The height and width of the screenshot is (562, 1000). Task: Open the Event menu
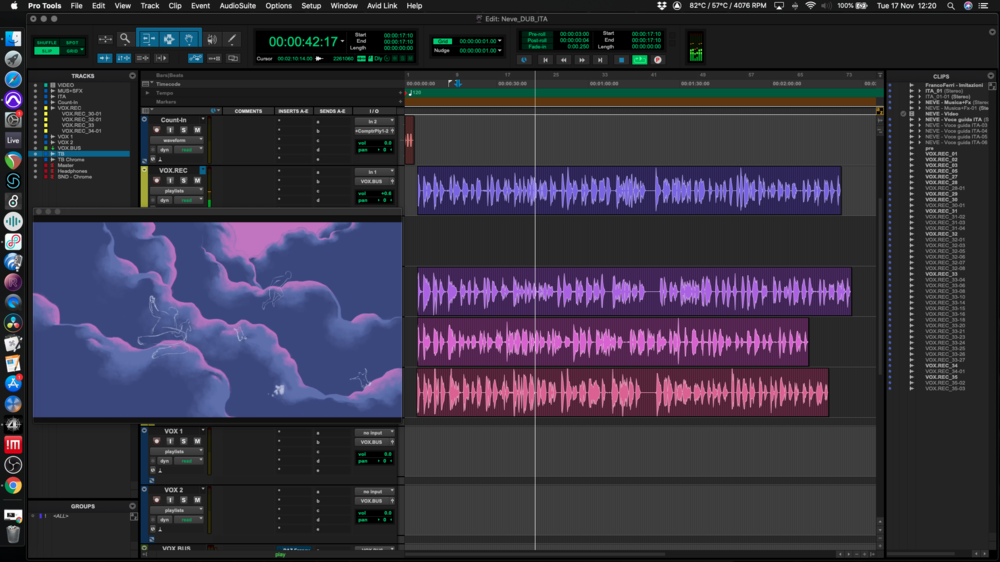200,6
